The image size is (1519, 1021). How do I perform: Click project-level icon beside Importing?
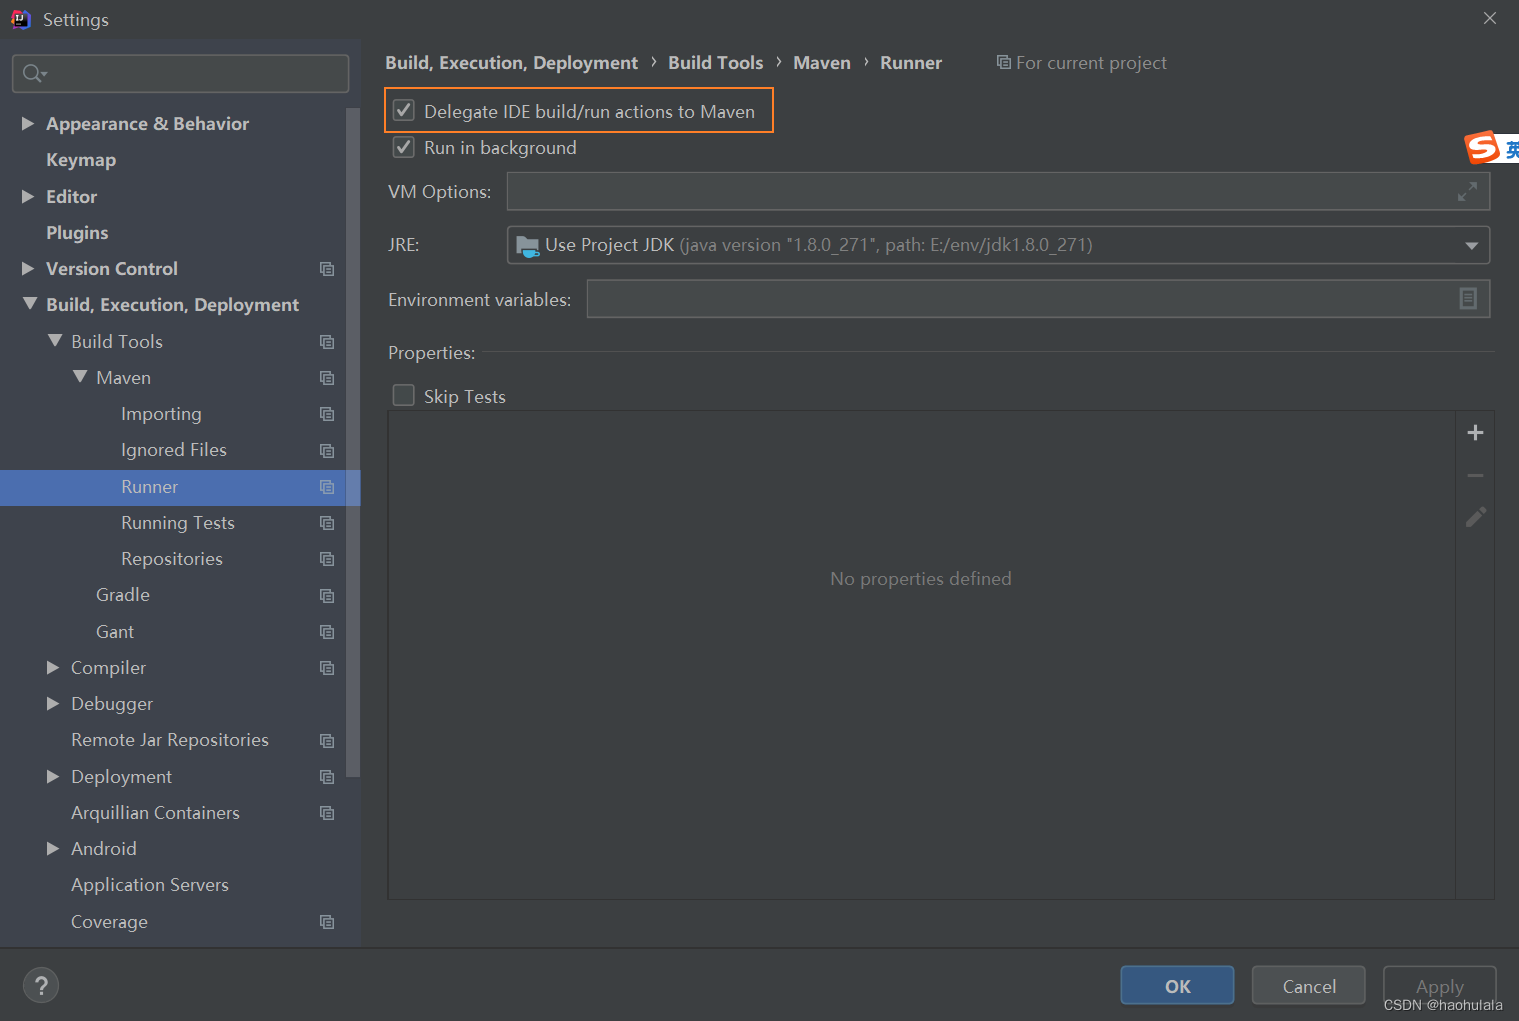click(327, 414)
